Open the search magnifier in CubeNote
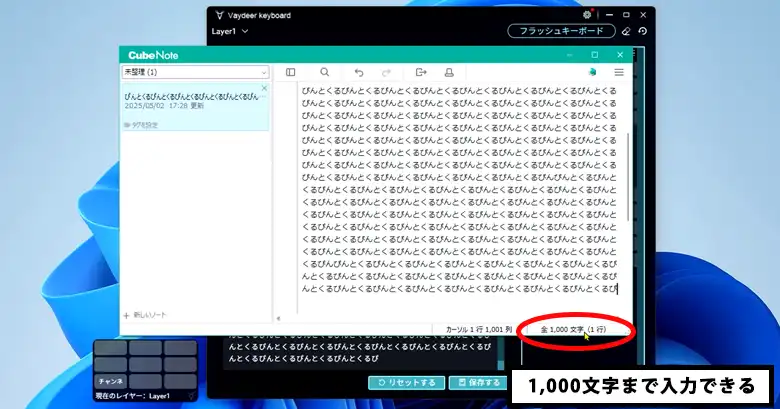This screenshot has width=780, height=409. tap(324, 72)
